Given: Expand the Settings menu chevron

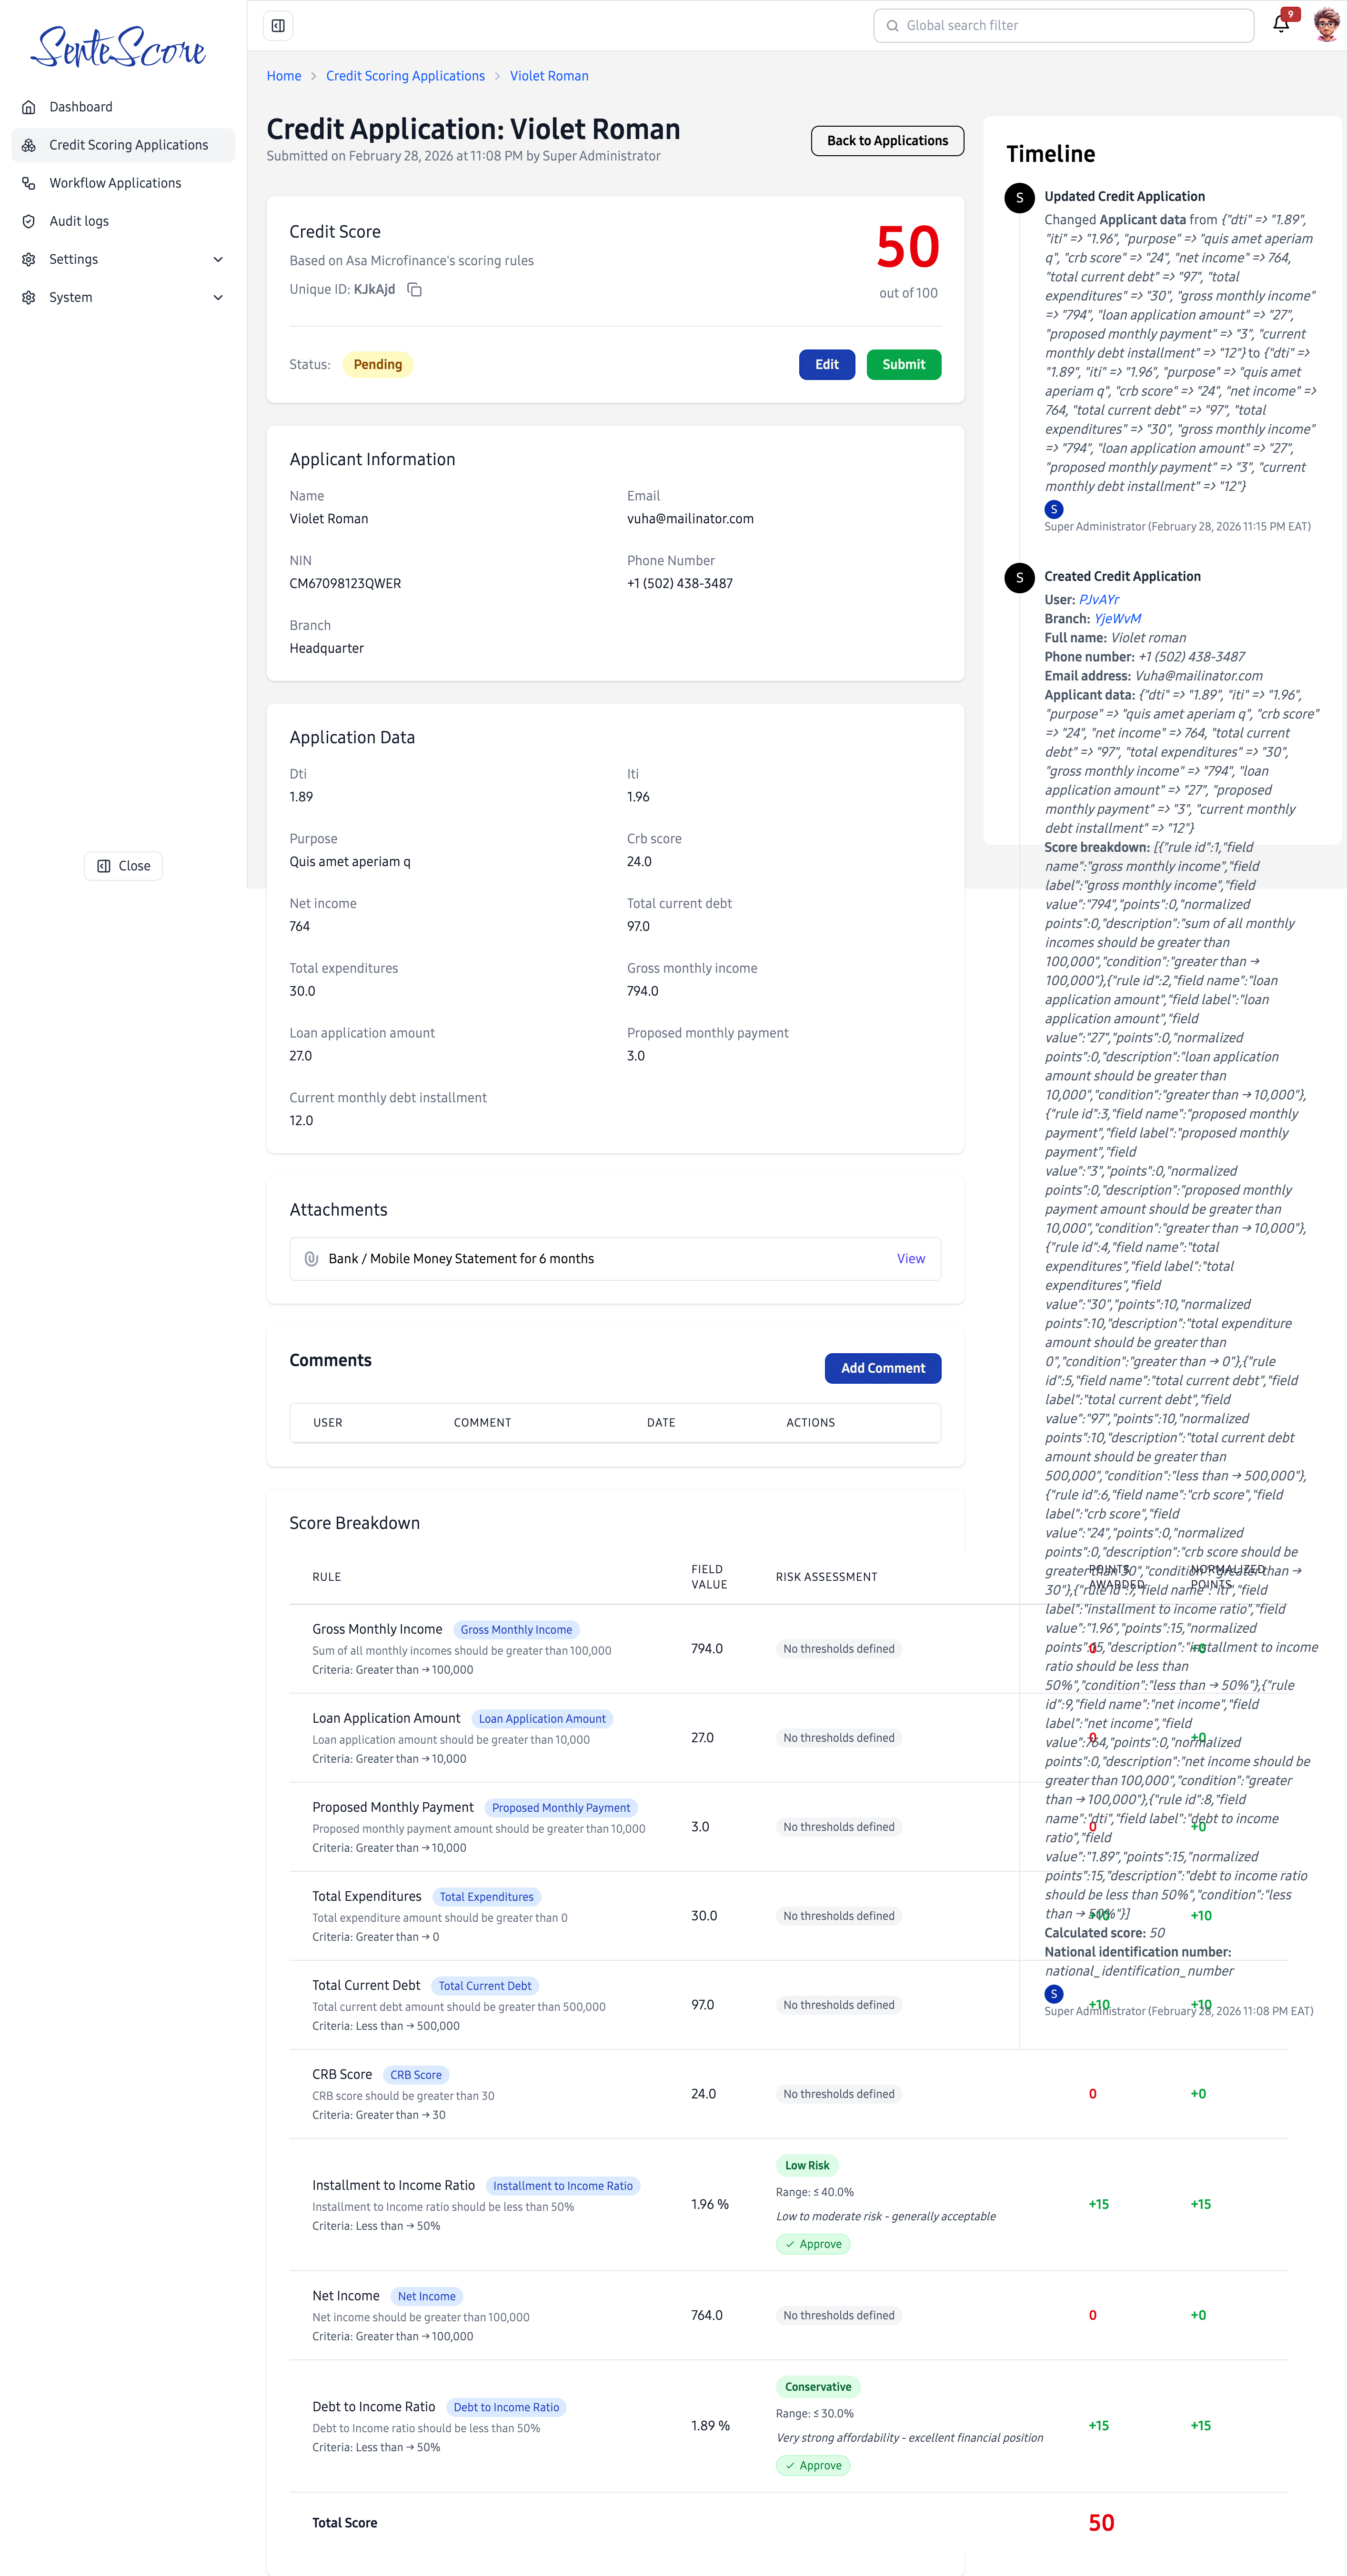Looking at the screenshot, I should pyautogui.click(x=218, y=259).
